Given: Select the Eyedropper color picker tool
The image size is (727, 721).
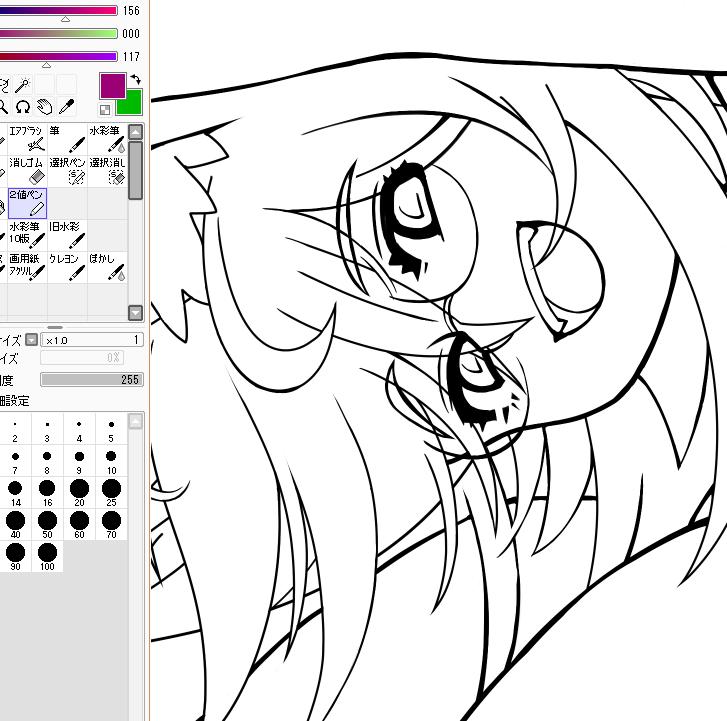Looking at the screenshot, I should (67, 107).
